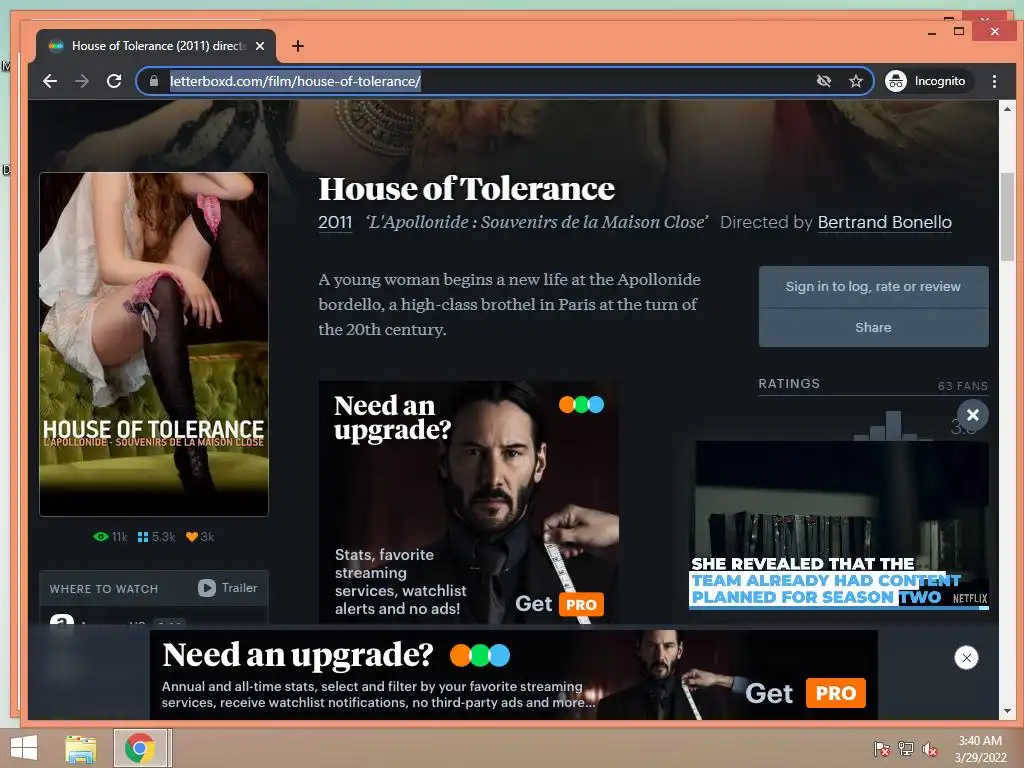Click the blue lists count 5.3k
This screenshot has height=768, width=1024.
[157, 537]
